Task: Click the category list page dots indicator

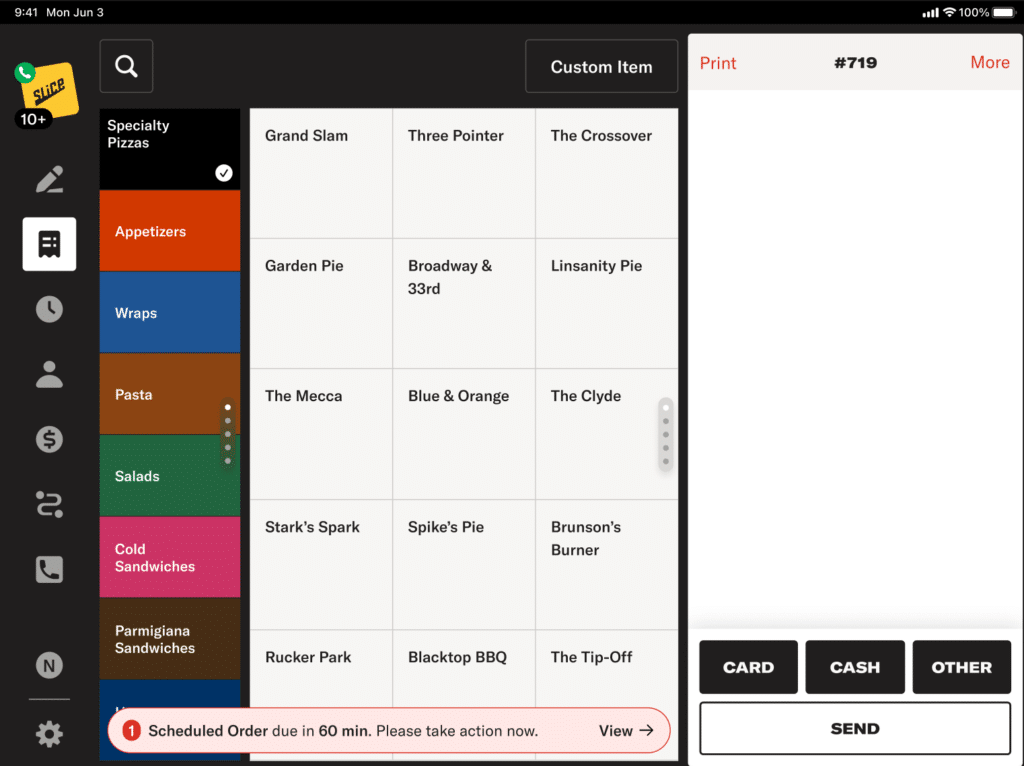Action: (x=228, y=434)
